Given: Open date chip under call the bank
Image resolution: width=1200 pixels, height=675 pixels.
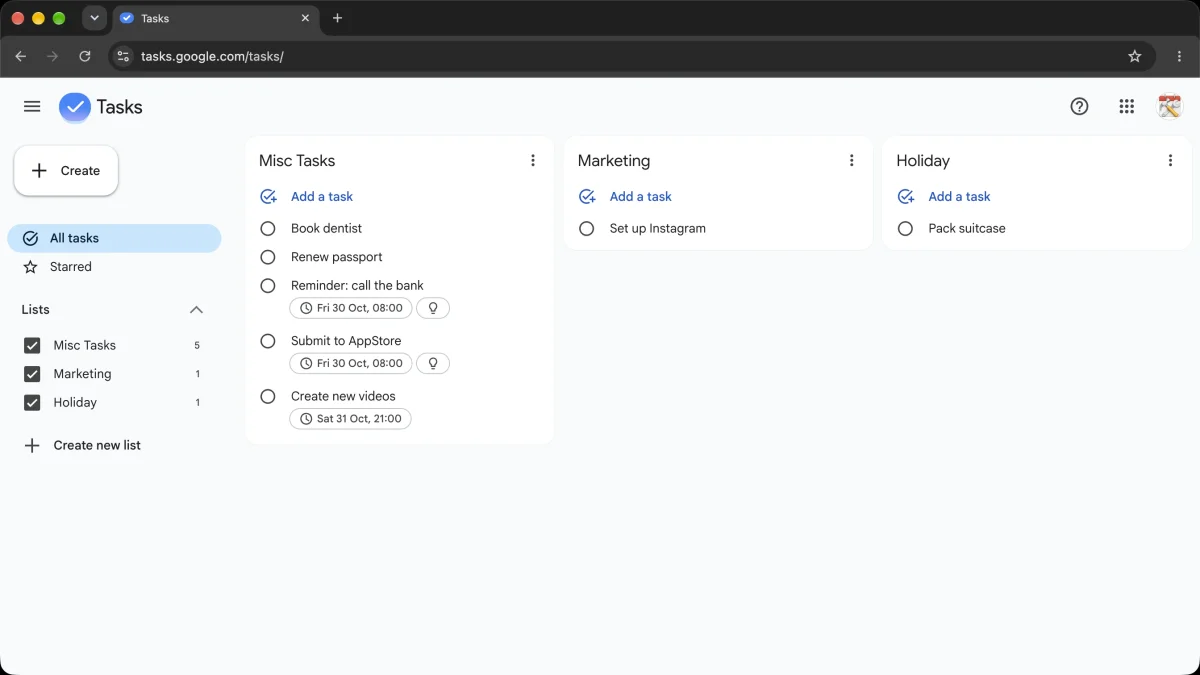Looking at the screenshot, I should point(351,308).
